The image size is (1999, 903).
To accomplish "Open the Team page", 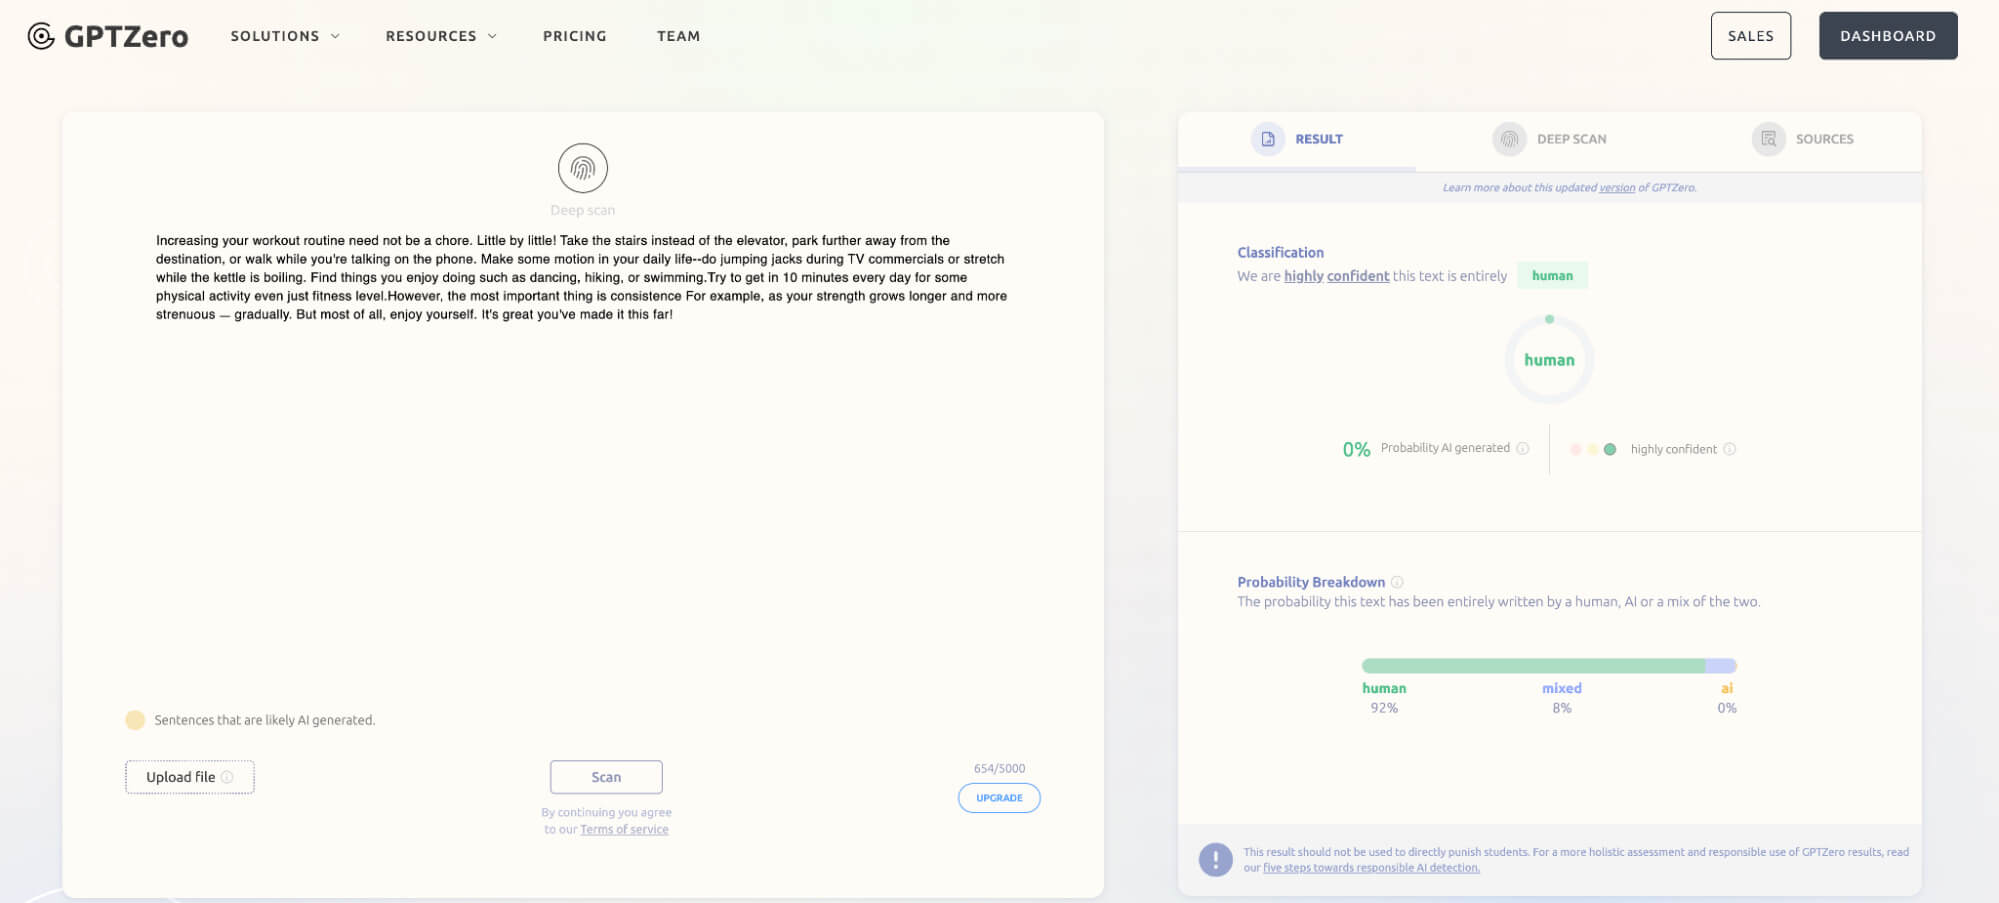I will [678, 36].
